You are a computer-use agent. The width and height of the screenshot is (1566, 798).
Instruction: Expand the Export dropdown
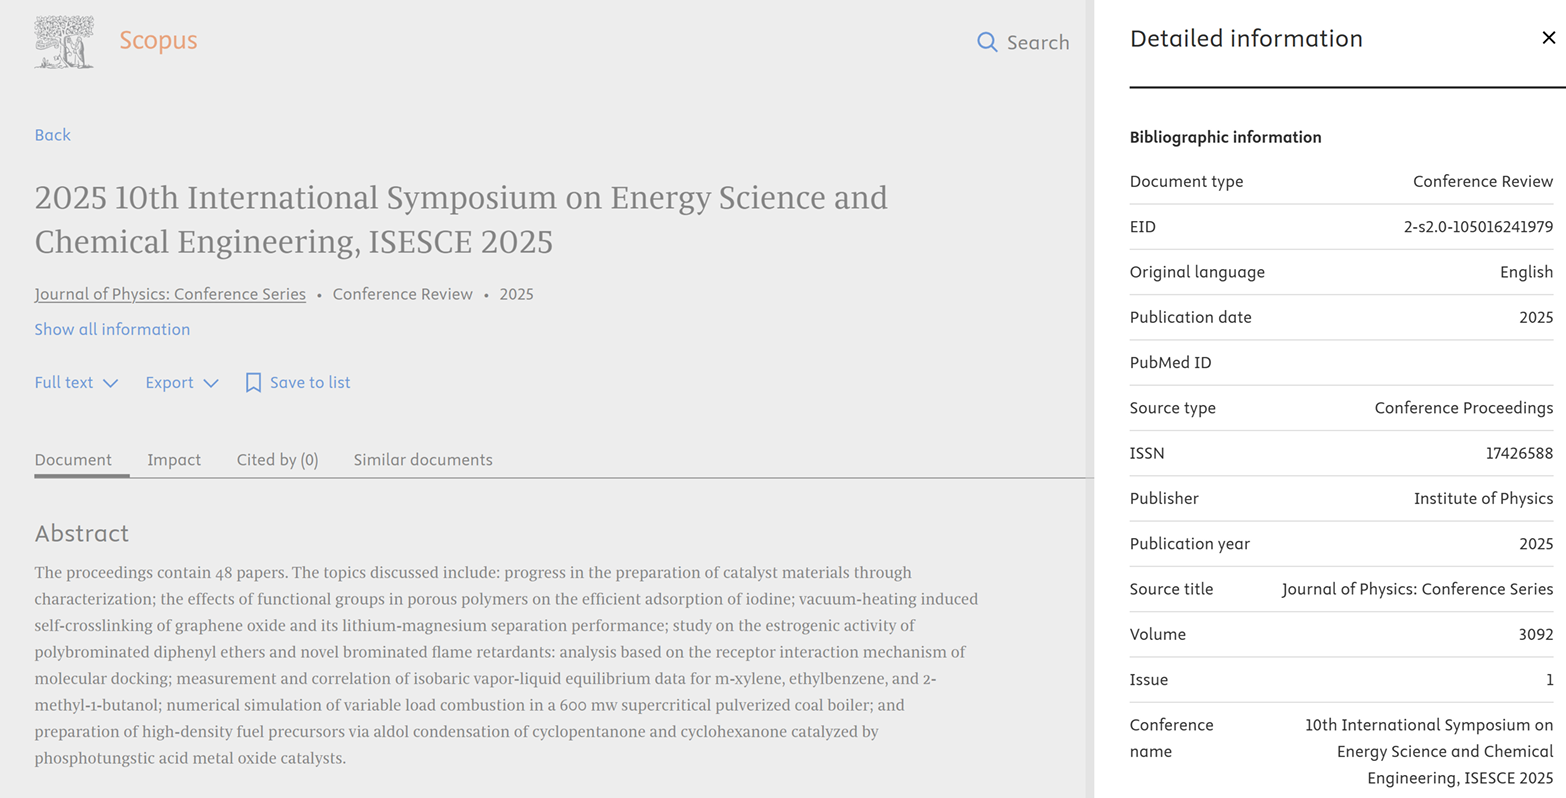[x=182, y=382]
